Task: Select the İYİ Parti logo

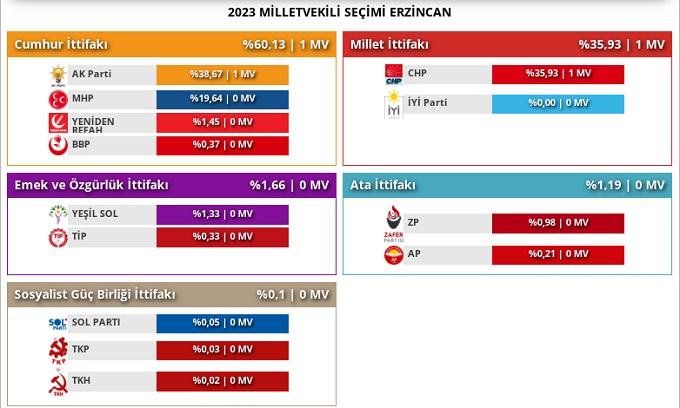Action: (393, 106)
